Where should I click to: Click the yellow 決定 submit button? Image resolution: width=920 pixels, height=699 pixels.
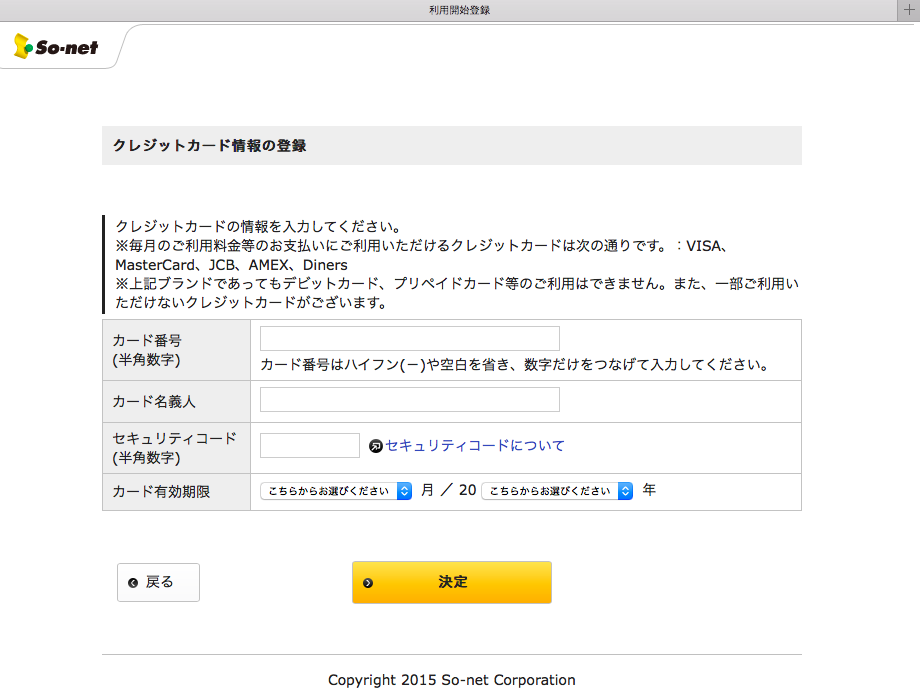(x=452, y=582)
